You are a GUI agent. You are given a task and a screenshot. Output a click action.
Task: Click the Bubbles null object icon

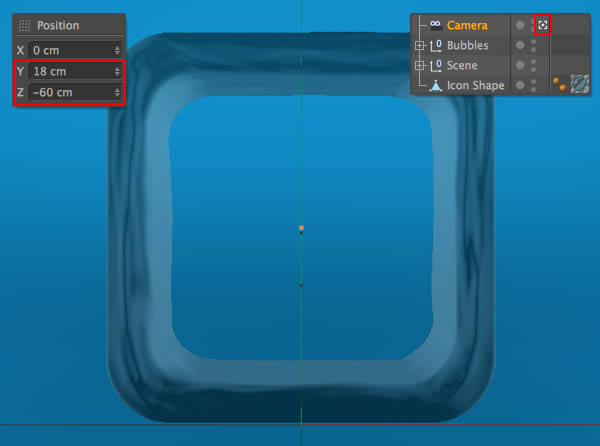pos(436,46)
